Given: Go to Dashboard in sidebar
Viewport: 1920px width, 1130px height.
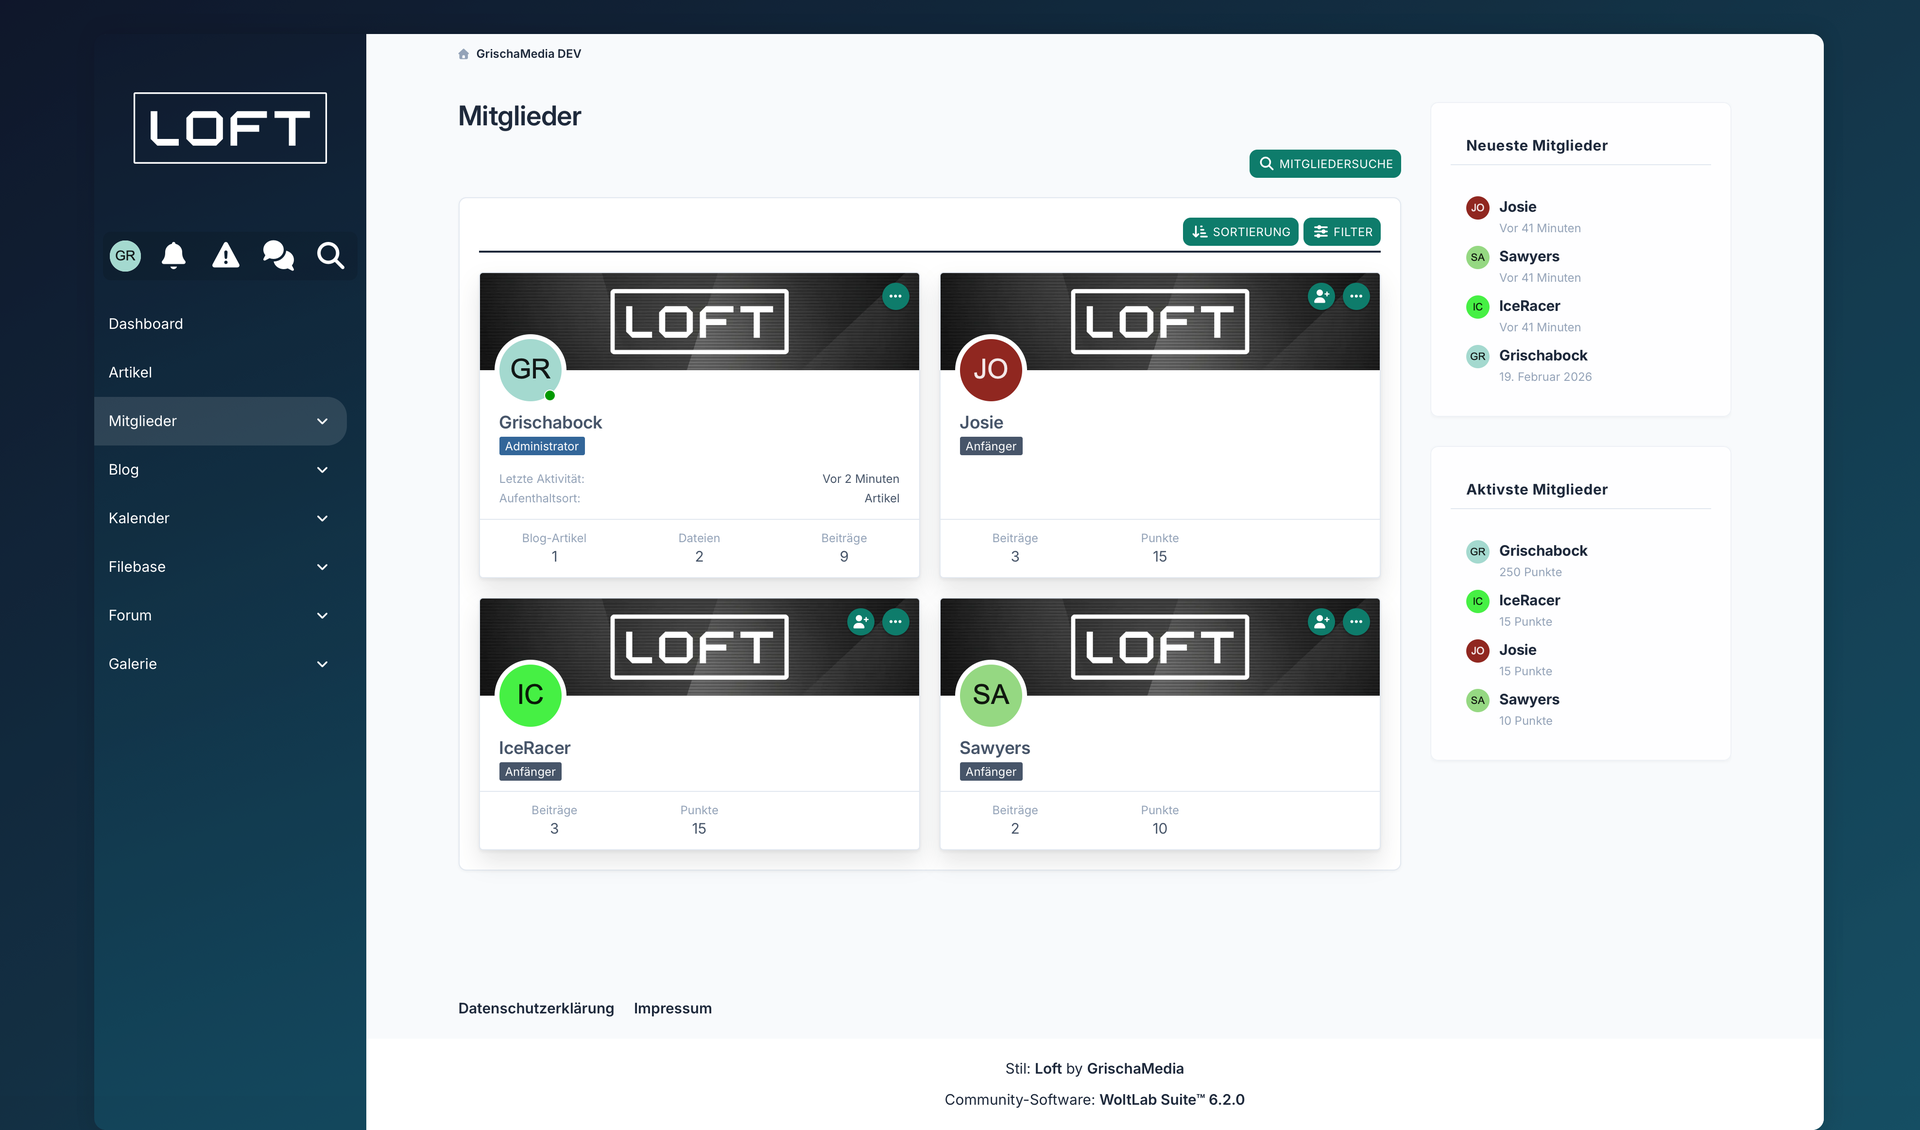Looking at the screenshot, I should (x=146, y=324).
